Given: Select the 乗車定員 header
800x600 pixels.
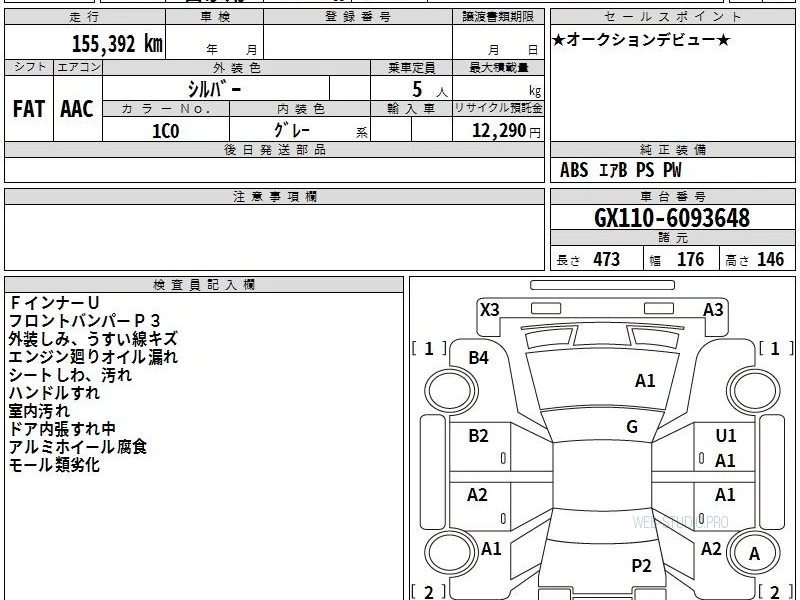Looking at the screenshot, I should click(411, 68).
